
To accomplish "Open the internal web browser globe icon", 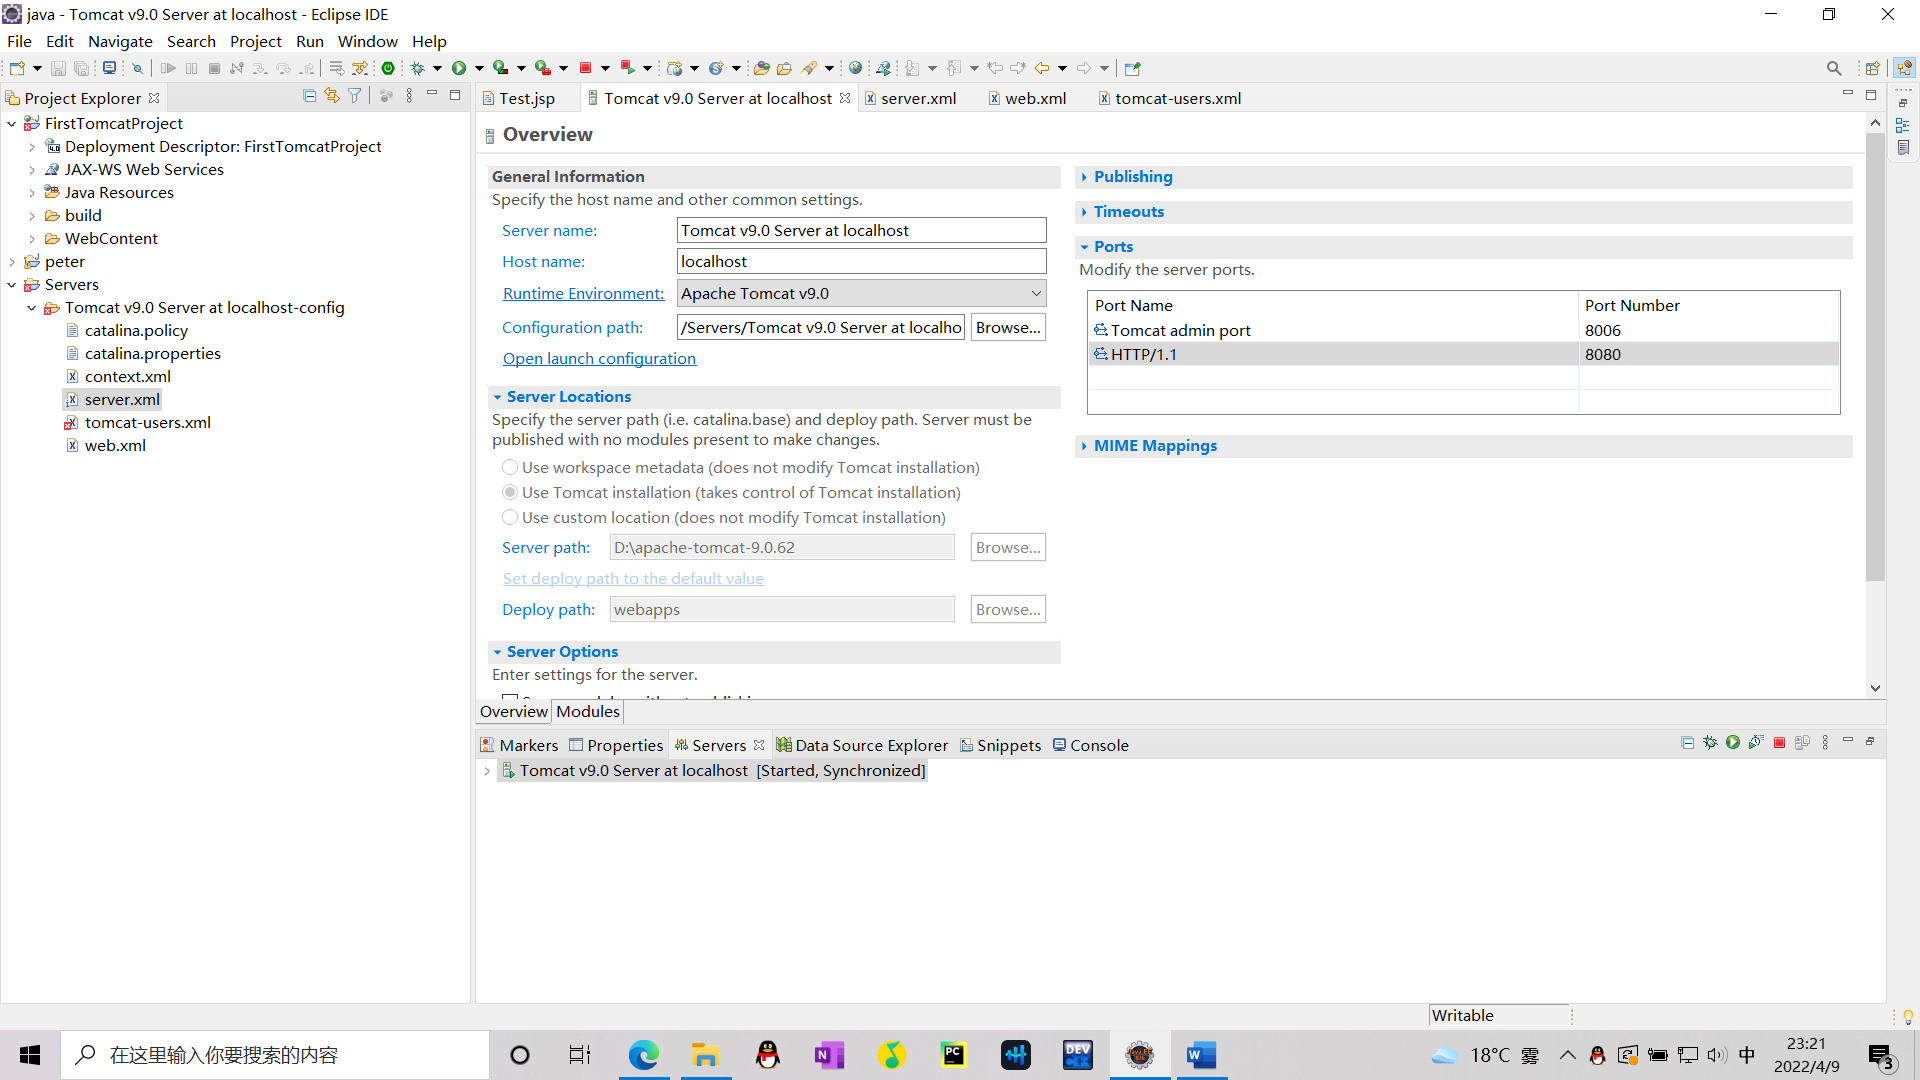I will (x=857, y=67).
